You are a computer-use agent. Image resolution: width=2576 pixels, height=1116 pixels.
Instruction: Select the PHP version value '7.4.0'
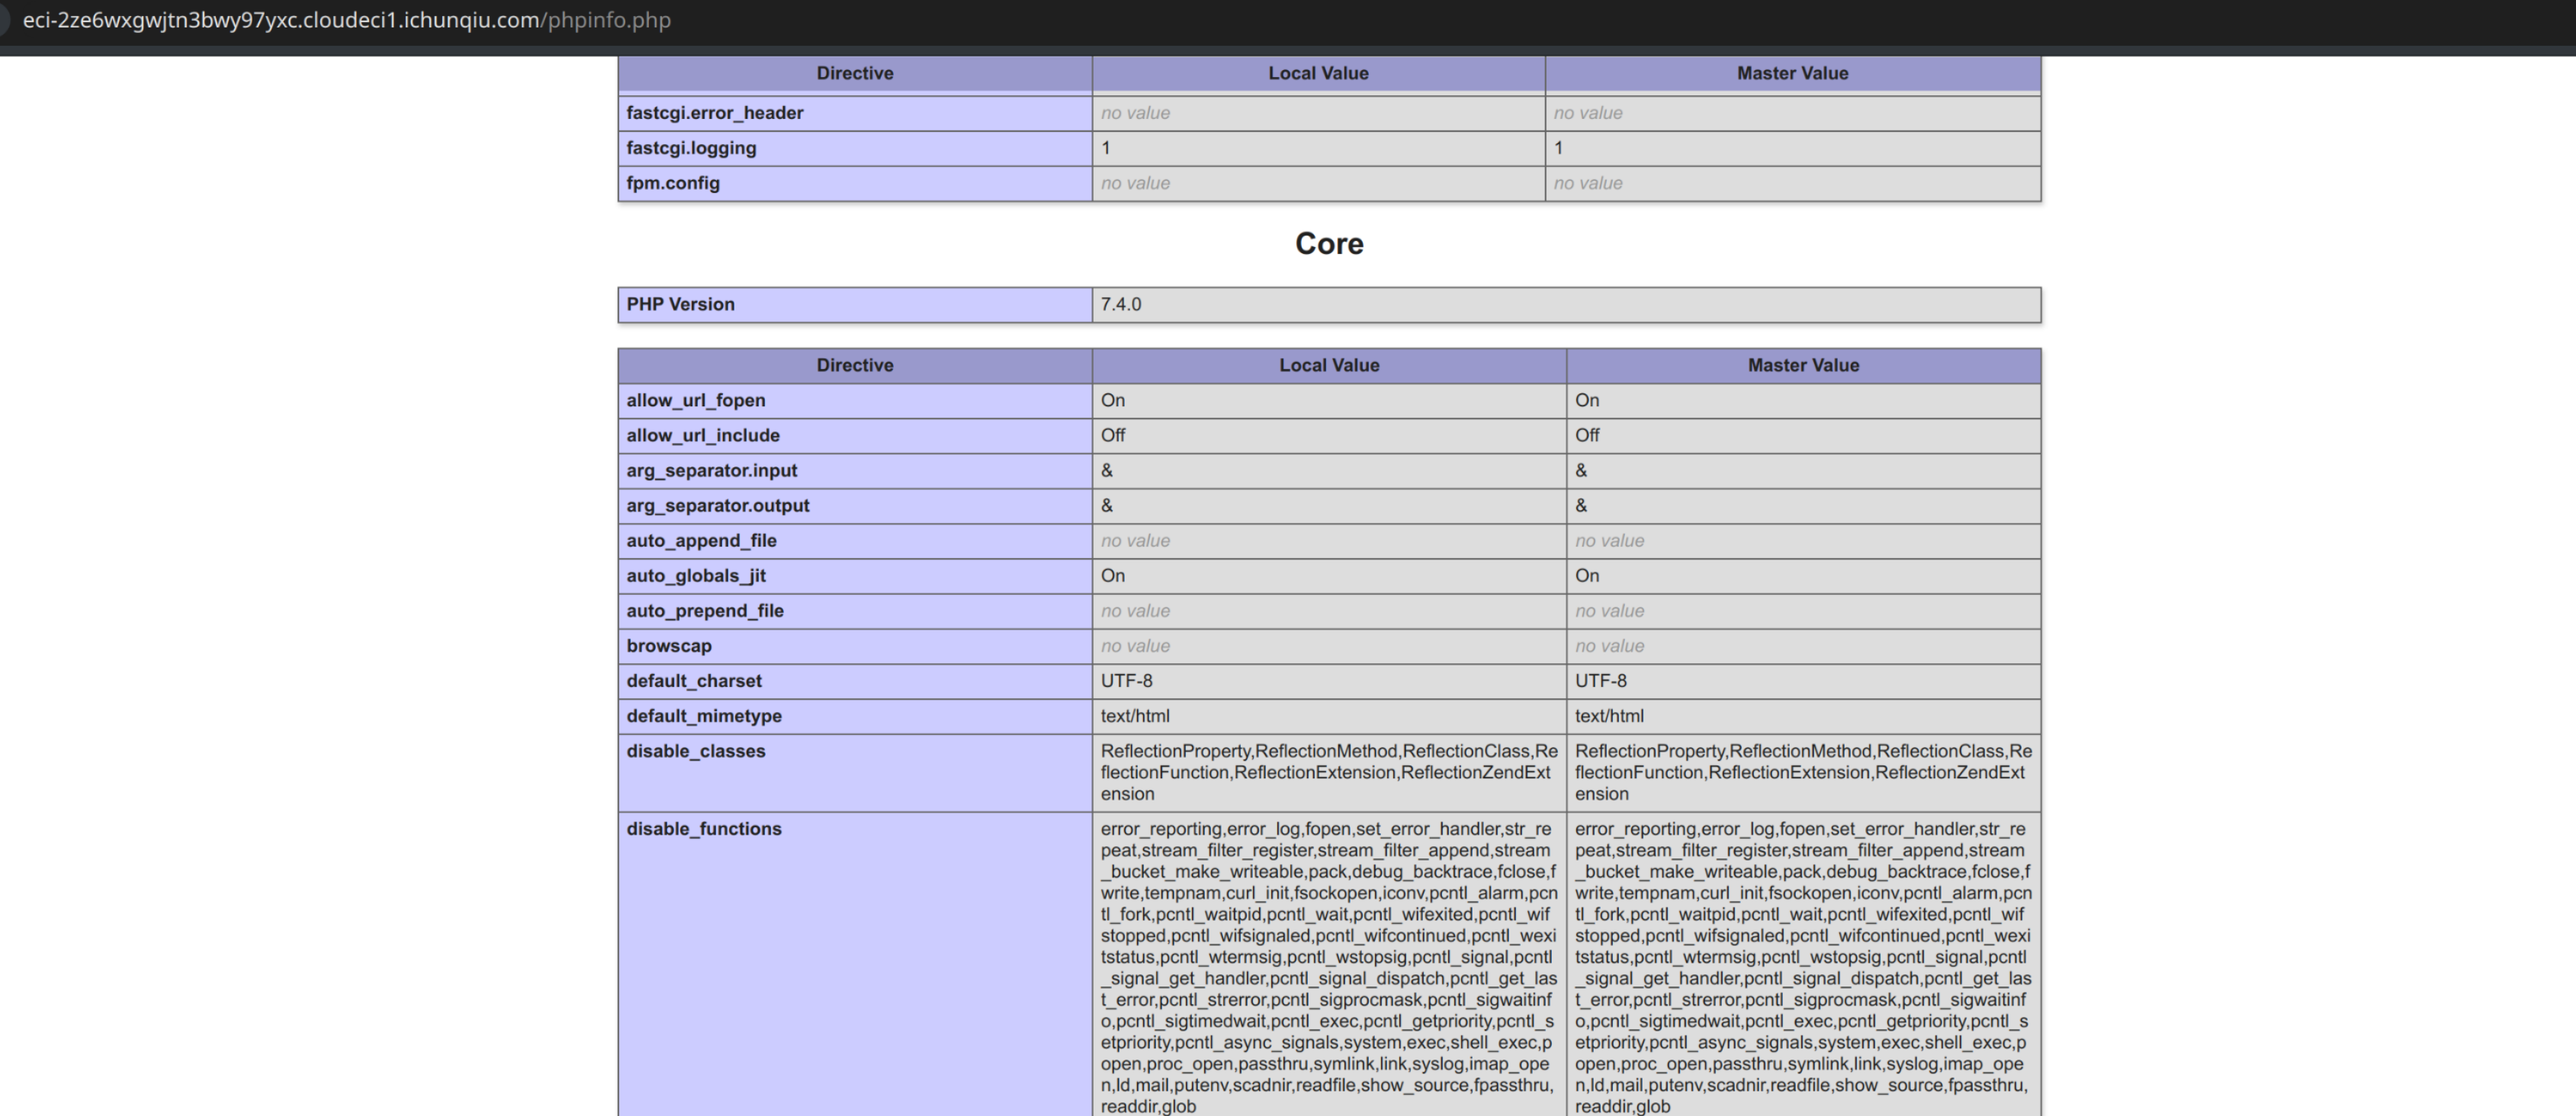coord(1120,305)
